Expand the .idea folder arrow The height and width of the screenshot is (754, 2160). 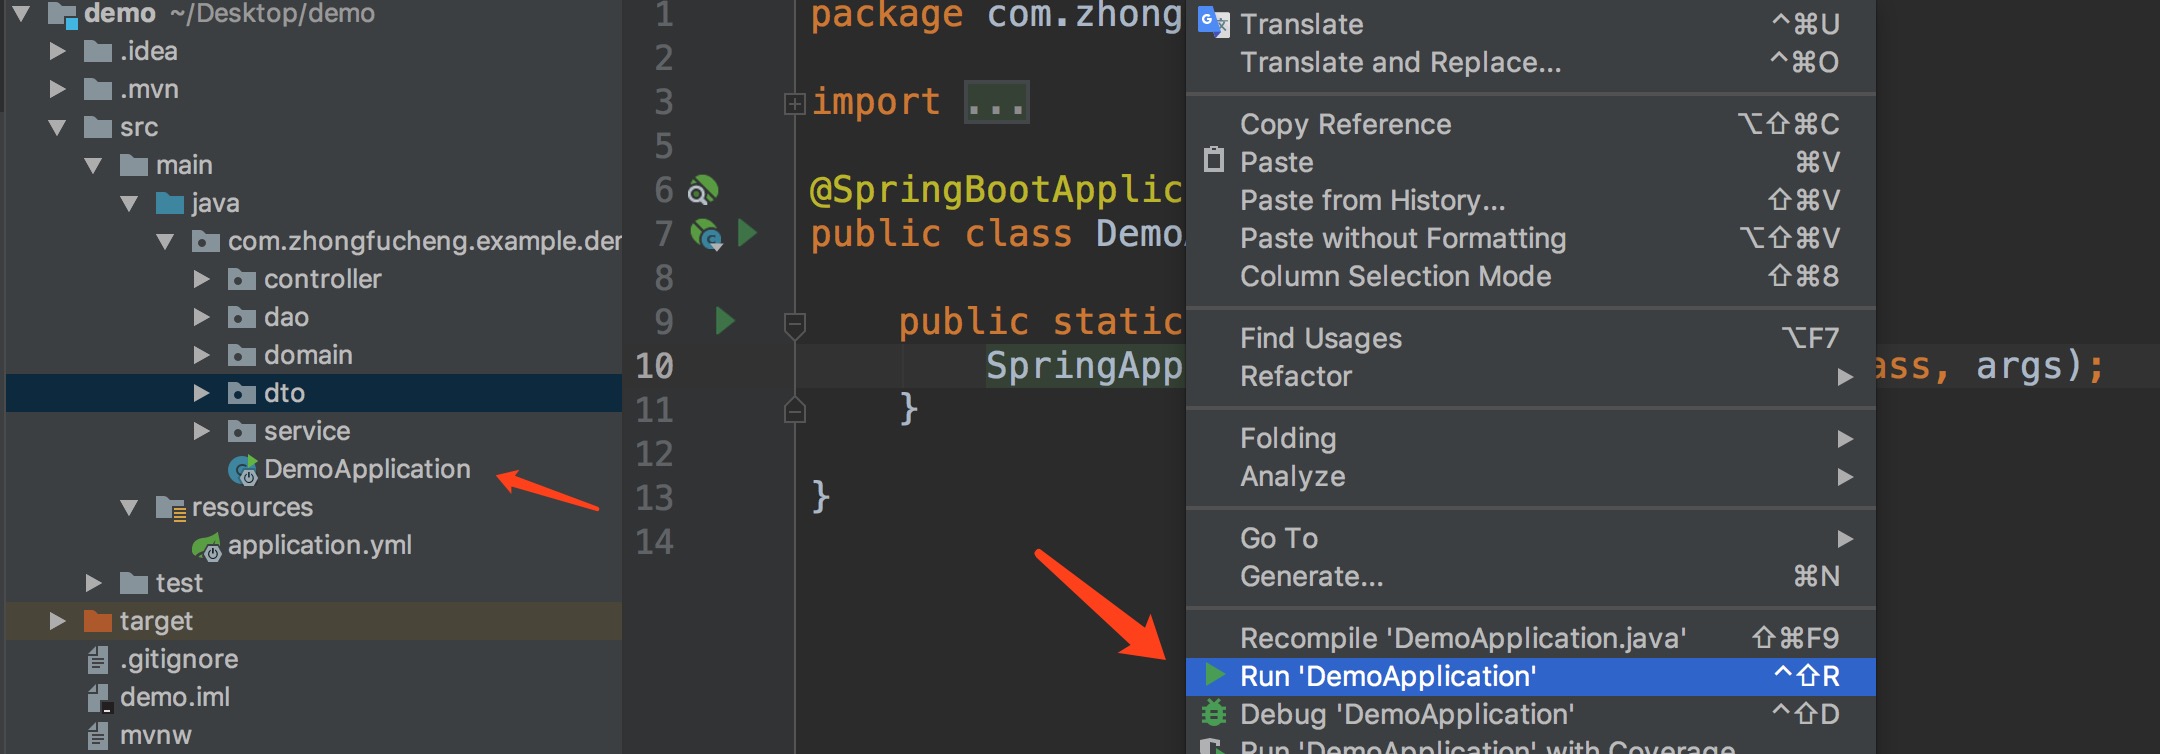coord(57,51)
